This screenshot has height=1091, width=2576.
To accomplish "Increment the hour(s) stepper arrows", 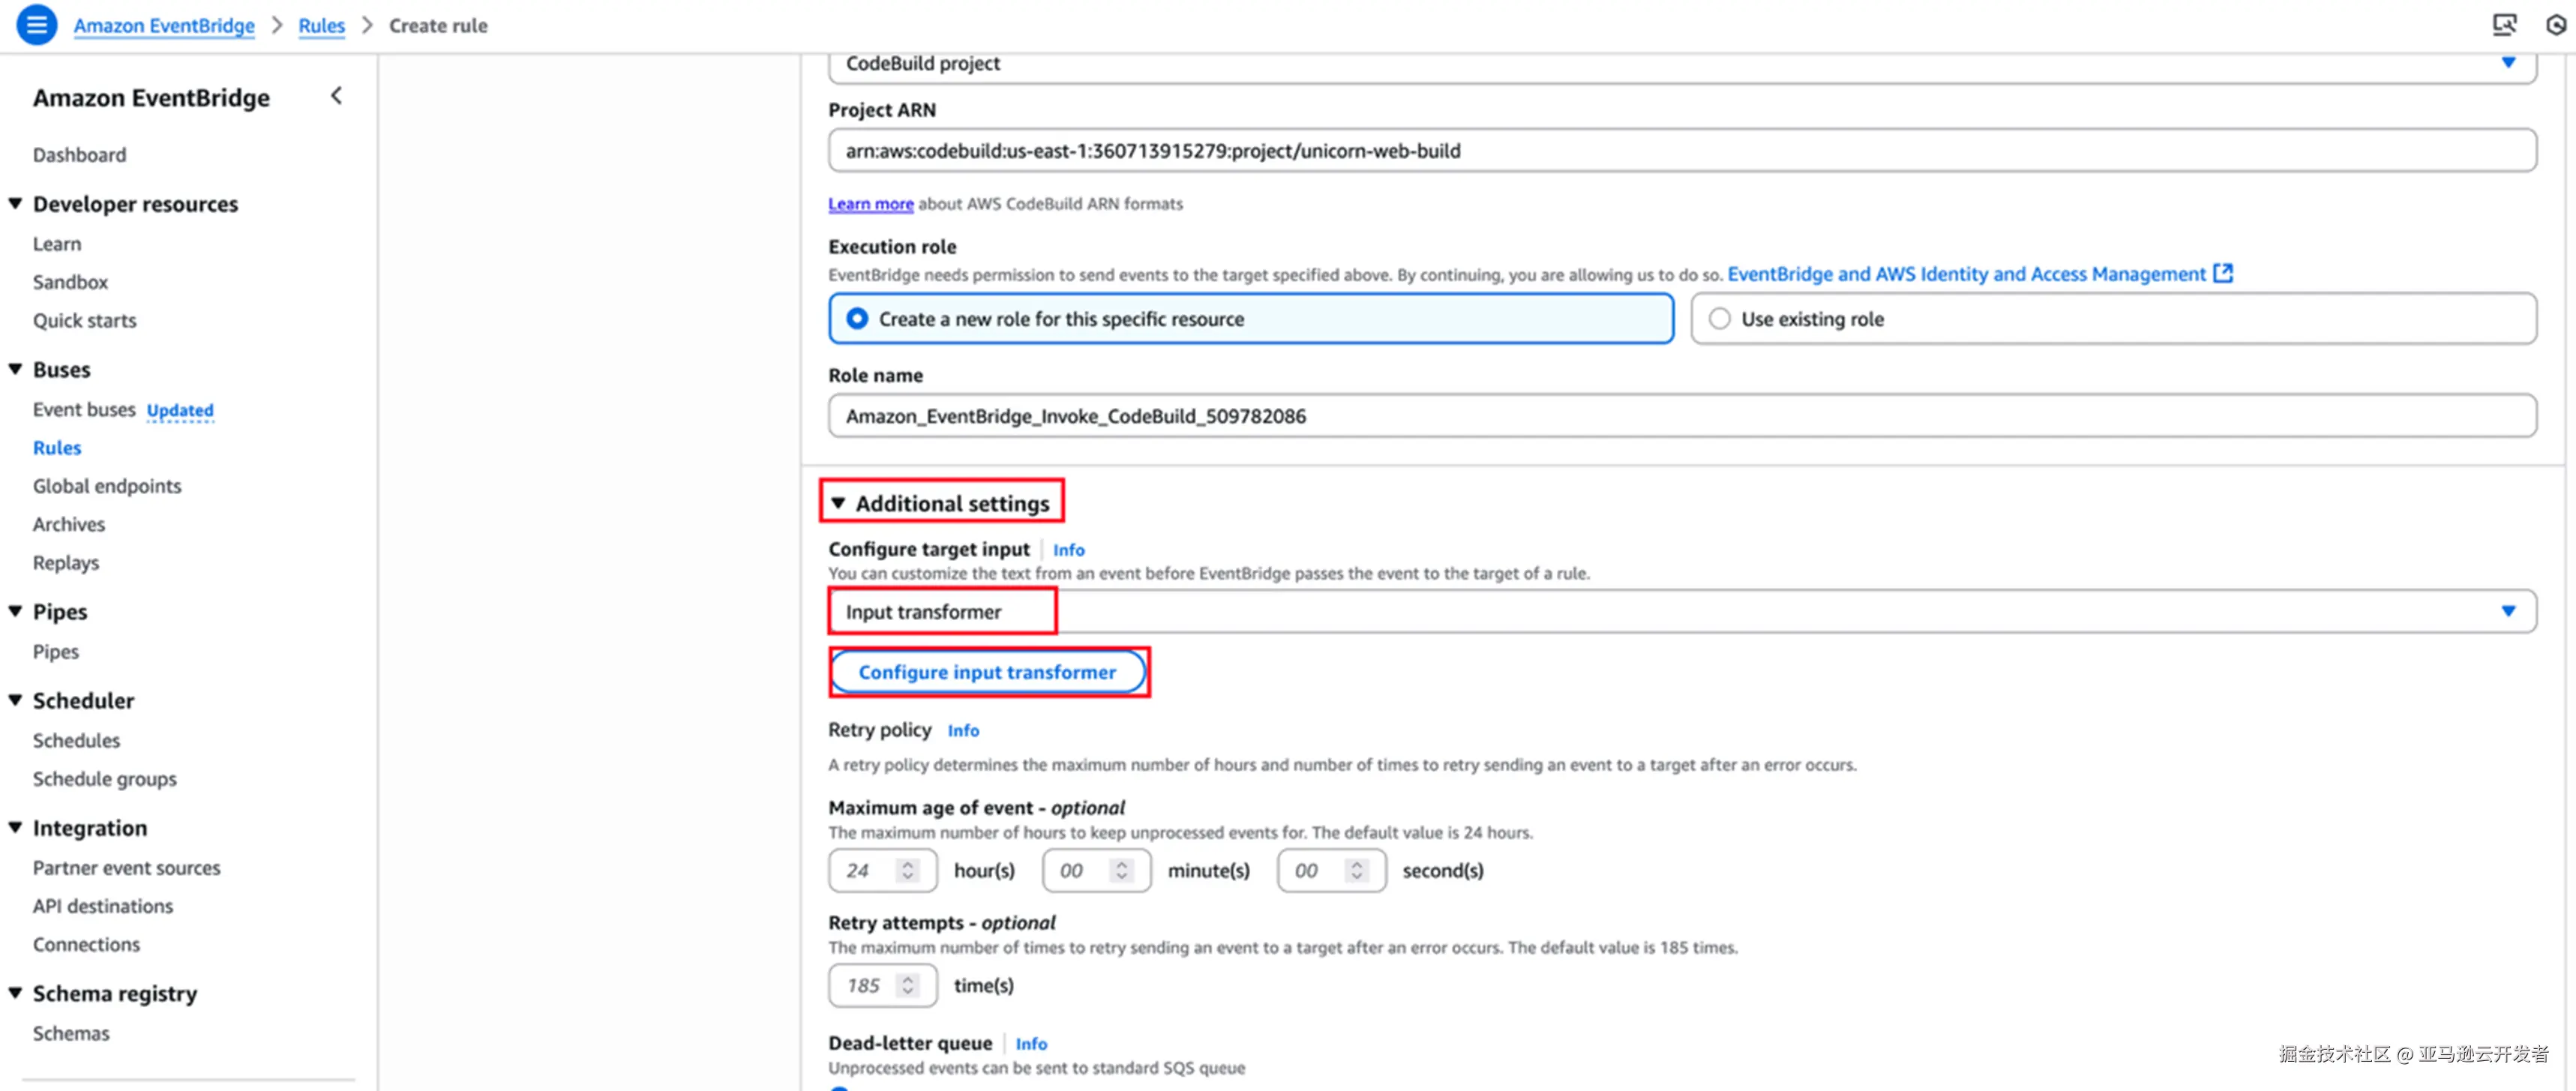I will coord(907,865).
